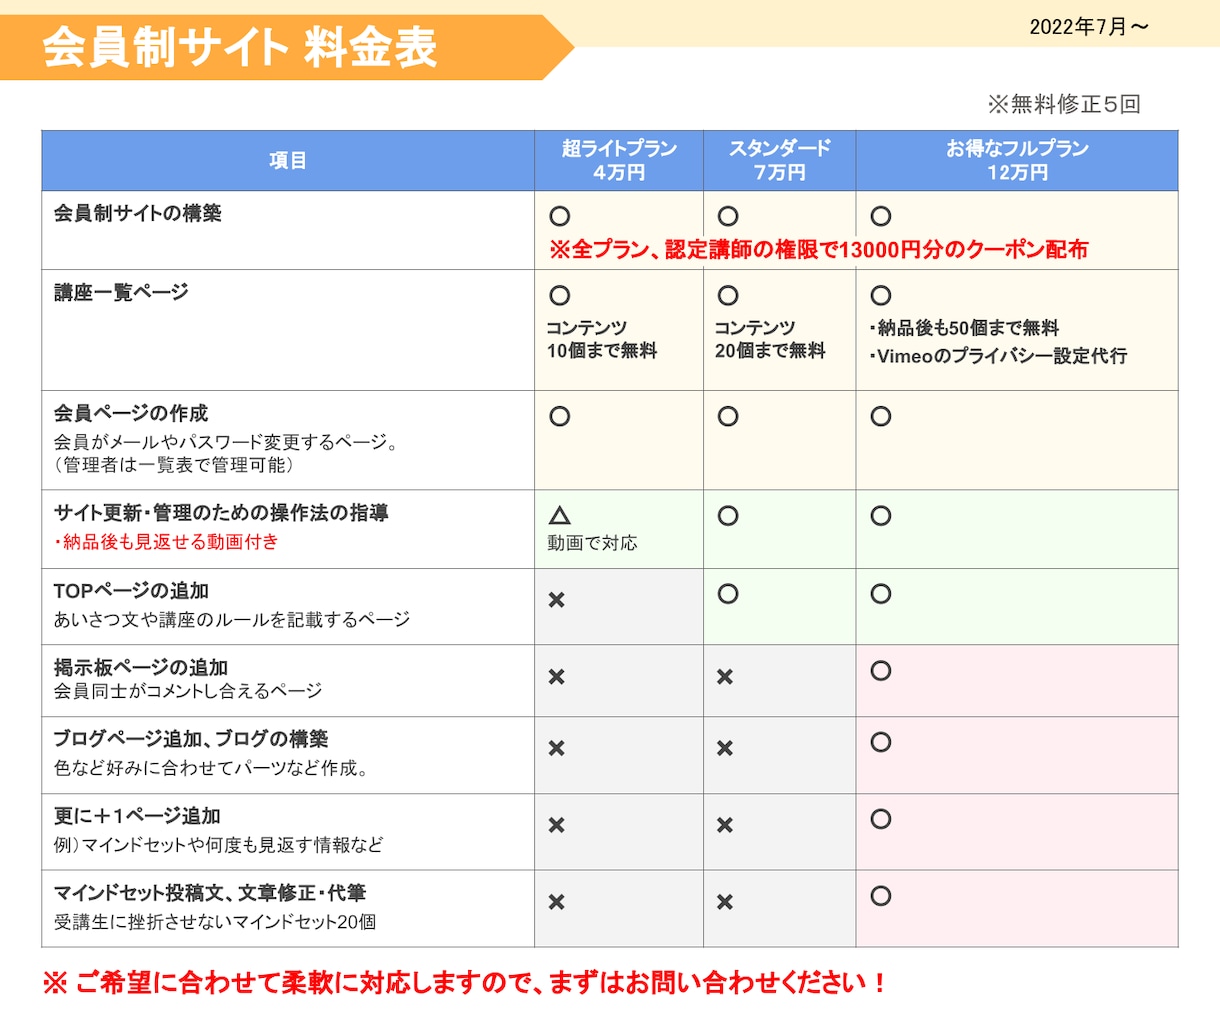Click the 更に+1ページ追加 heading

(x=137, y=816)
